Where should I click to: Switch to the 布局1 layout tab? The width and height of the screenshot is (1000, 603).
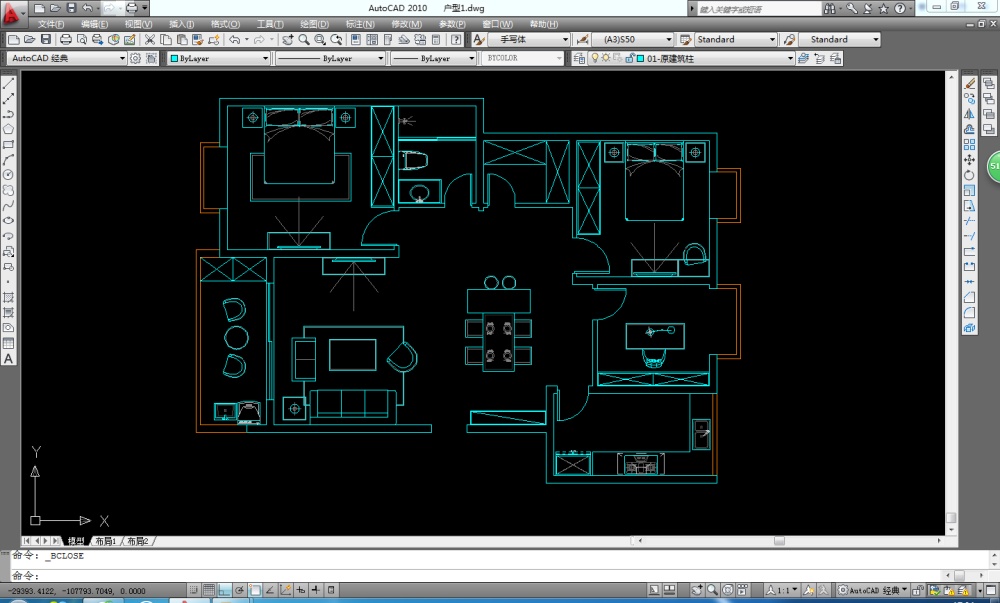pos(105,541)
